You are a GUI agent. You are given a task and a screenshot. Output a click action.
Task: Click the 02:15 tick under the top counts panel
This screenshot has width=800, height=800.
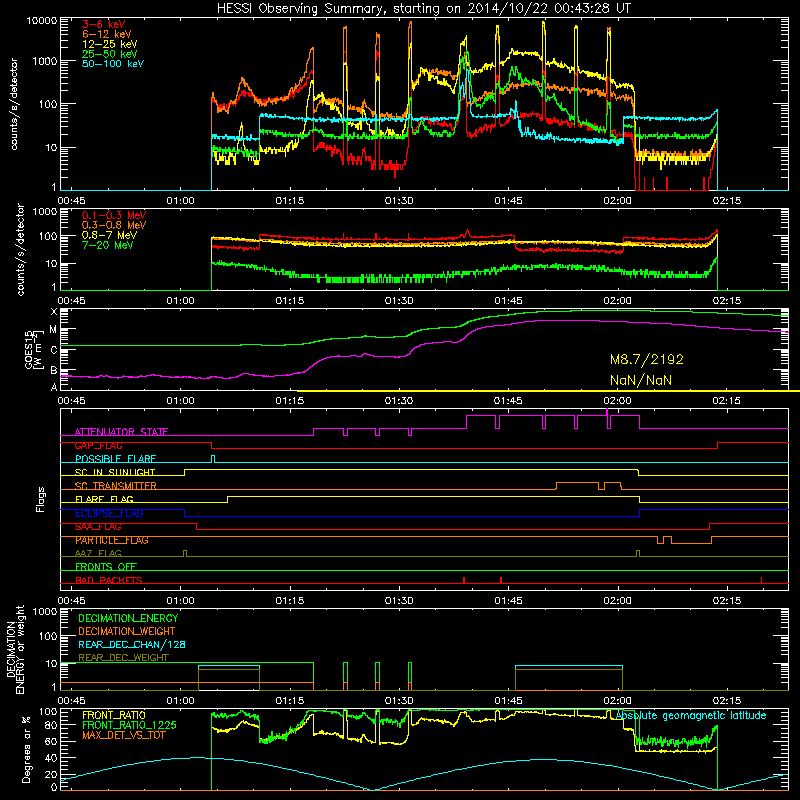[x=727, y=201]
